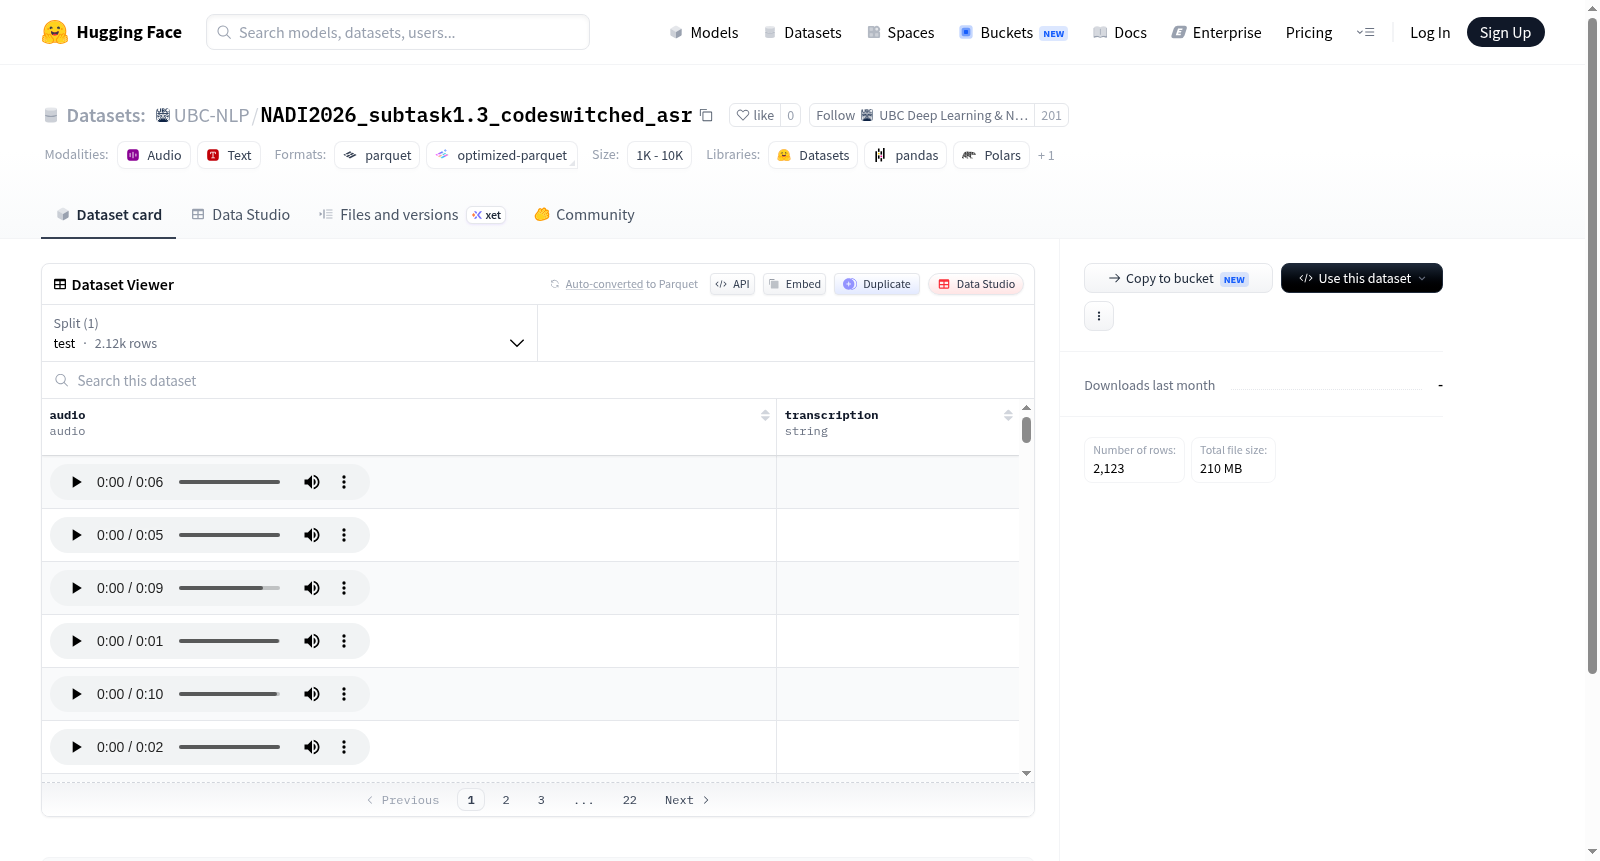
Task: Open Spaces in the top navigation
Action: click(901, 32)
